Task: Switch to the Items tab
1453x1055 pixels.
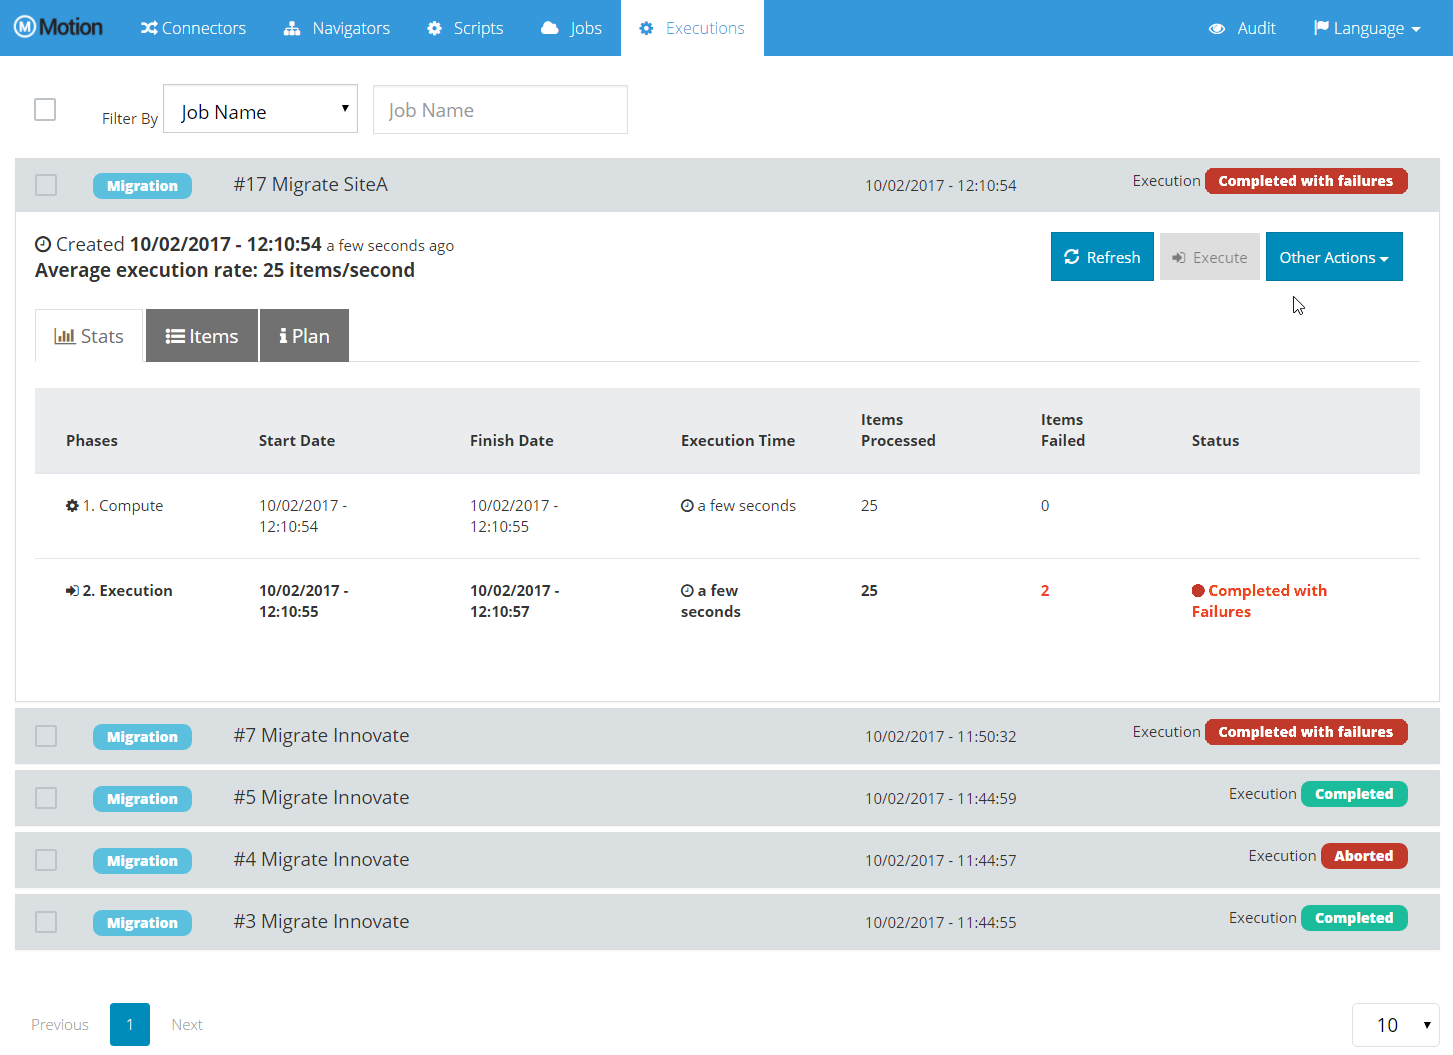Action: pos(202,336)
